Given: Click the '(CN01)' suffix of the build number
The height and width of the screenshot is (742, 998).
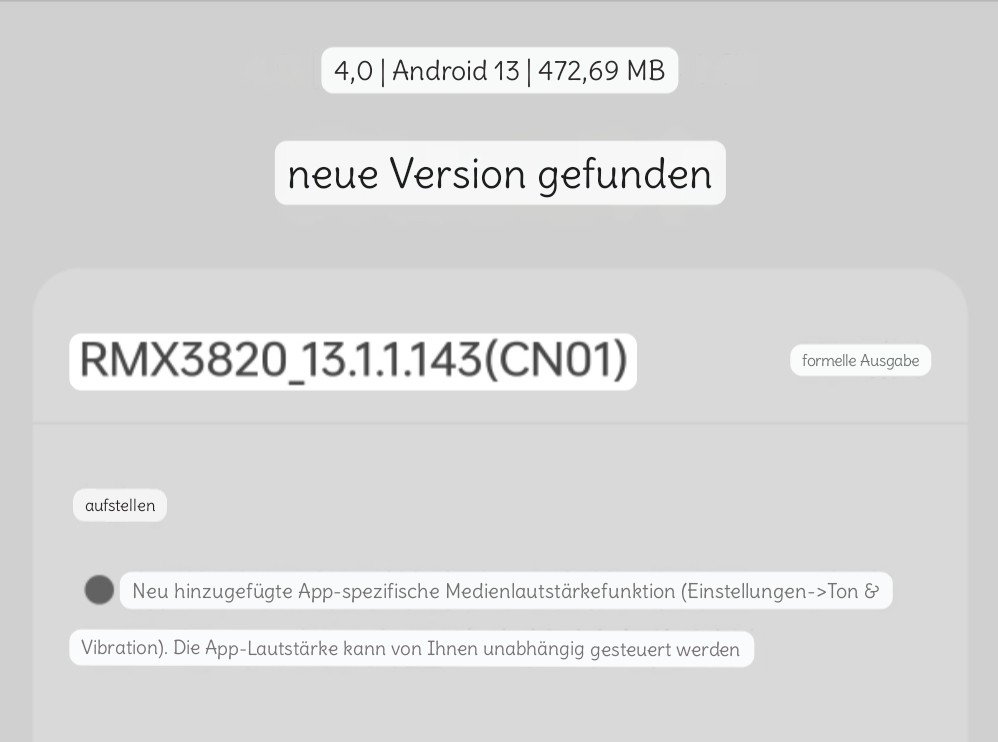Looking at the screenshot, I should 556,361.
